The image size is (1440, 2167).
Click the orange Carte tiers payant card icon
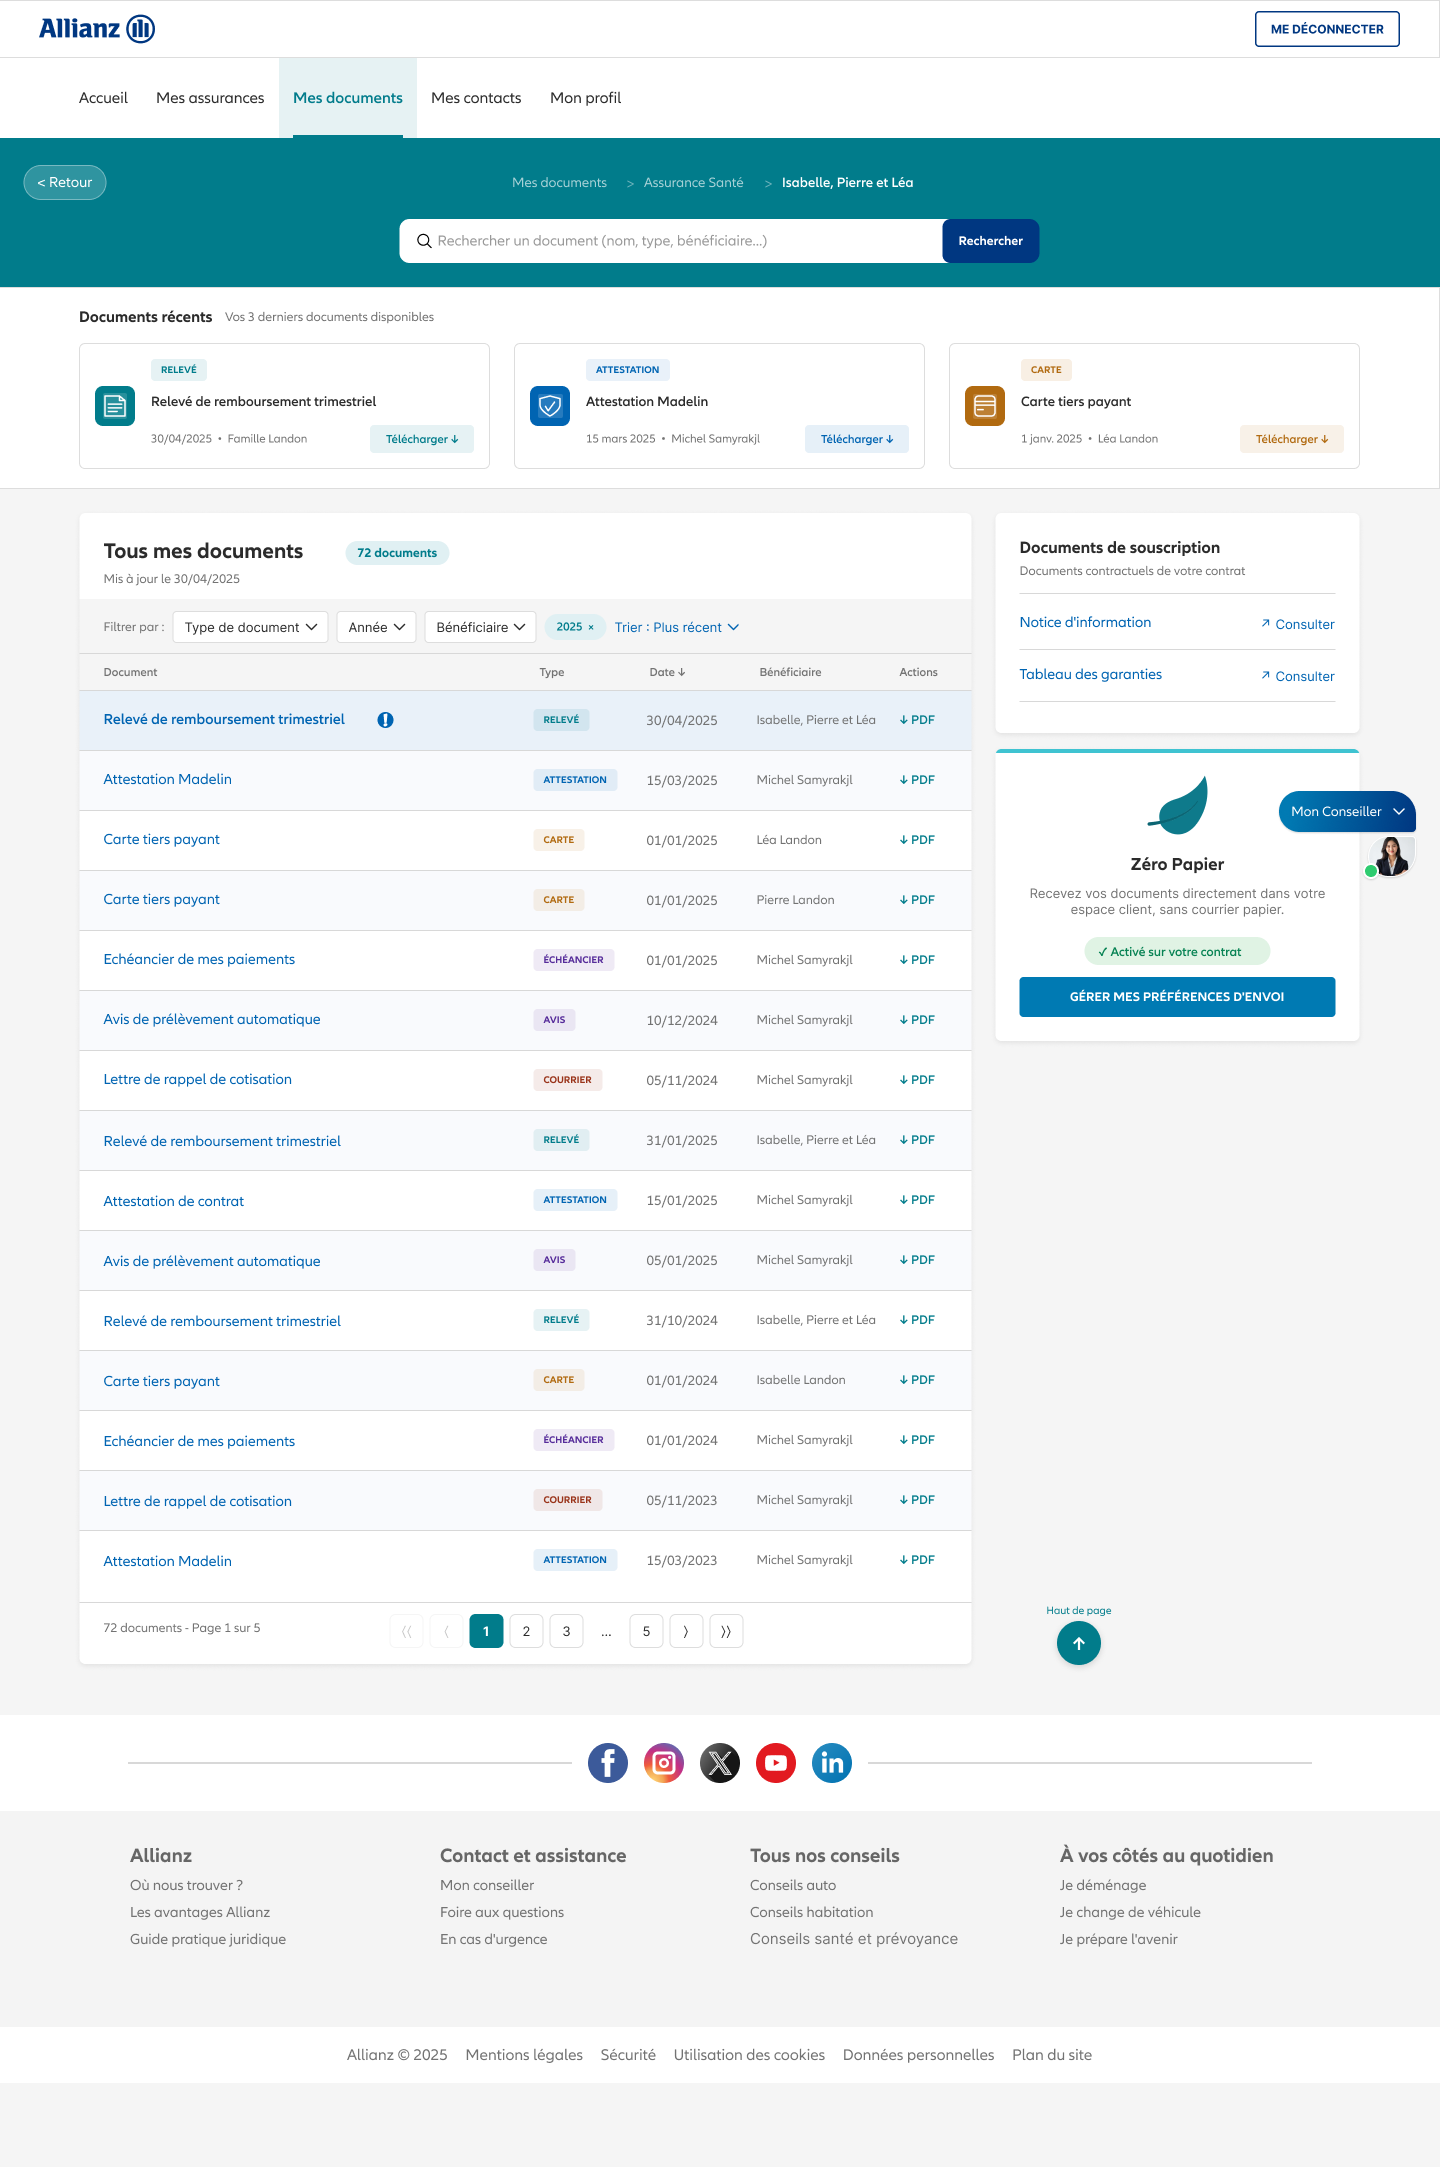[x=985, y=406]
